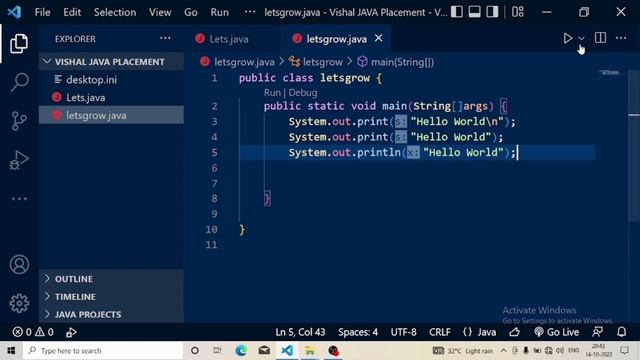Toggle Primary Side Bar layout icon
The width and height of the screenshot is (640, 360).
point(457,12)
